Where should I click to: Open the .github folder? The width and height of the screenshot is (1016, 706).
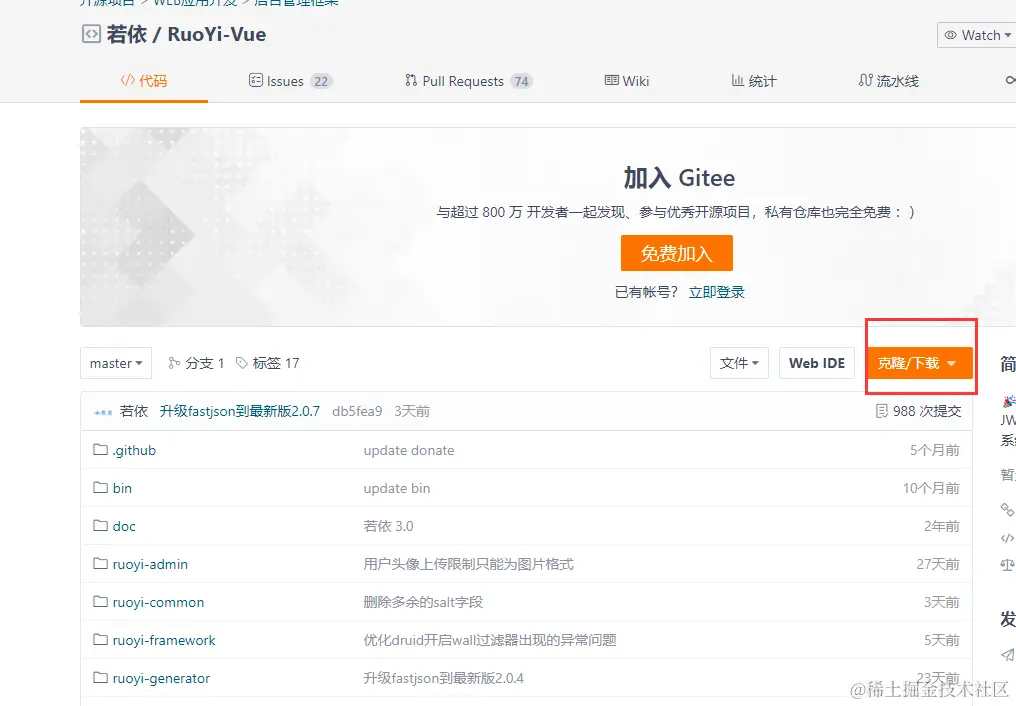coord(134,450)
